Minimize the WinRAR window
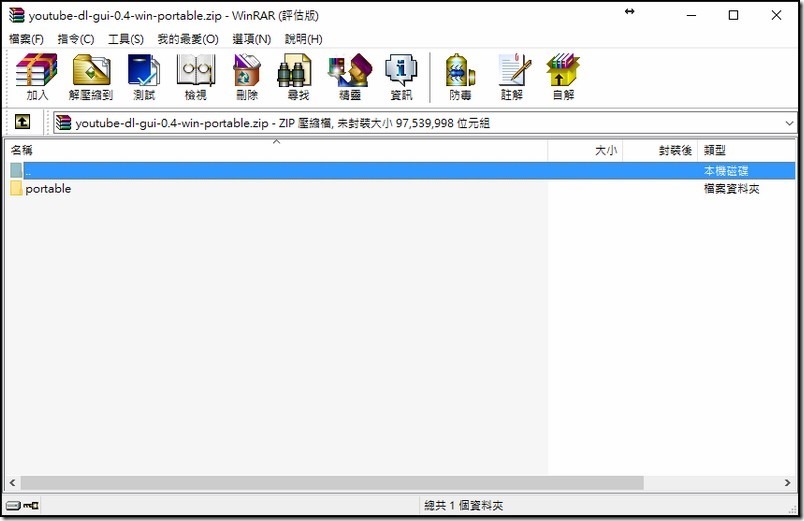Image resolution: width=804 pixels, height=521 pixels. click(691, 15)
